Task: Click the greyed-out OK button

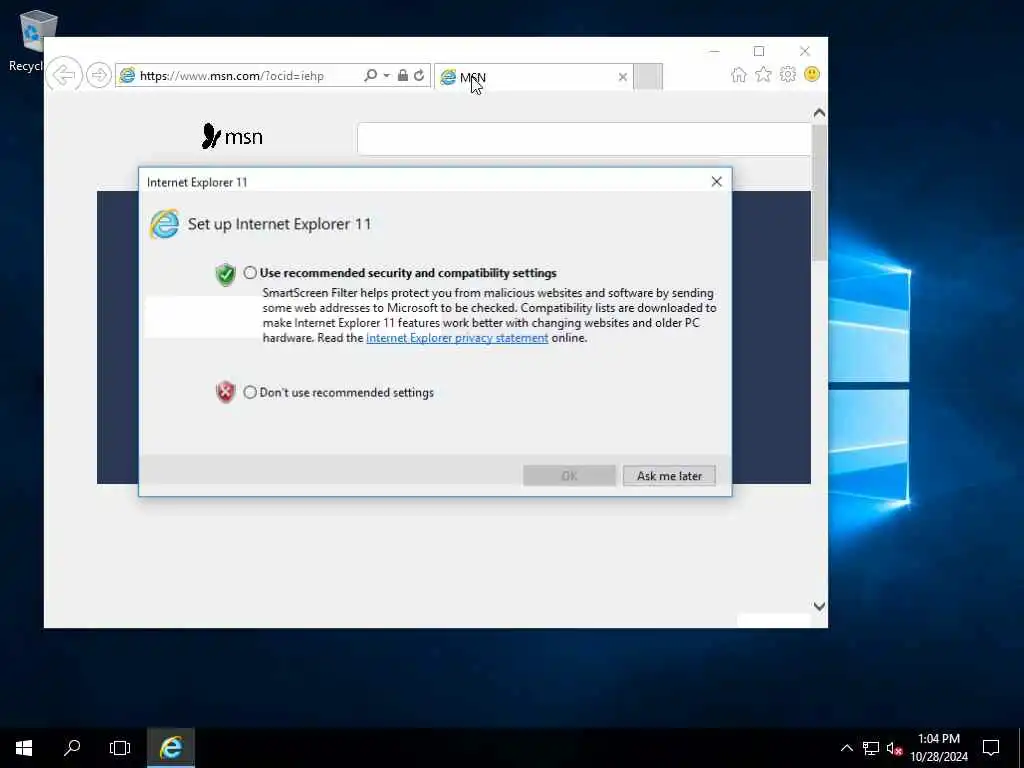Action: tap(569, 475)
